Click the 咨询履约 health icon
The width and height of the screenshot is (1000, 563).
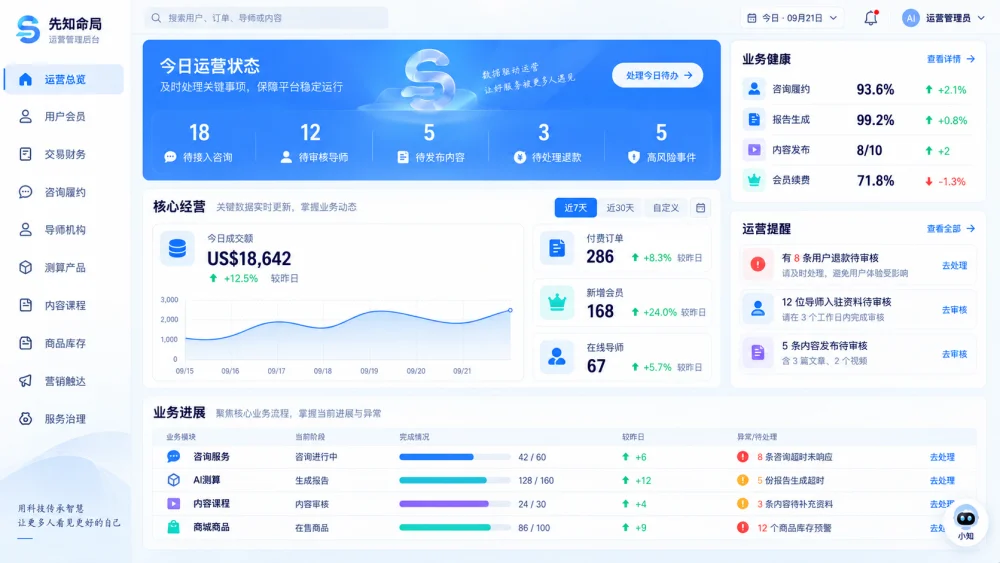point(754,89)
